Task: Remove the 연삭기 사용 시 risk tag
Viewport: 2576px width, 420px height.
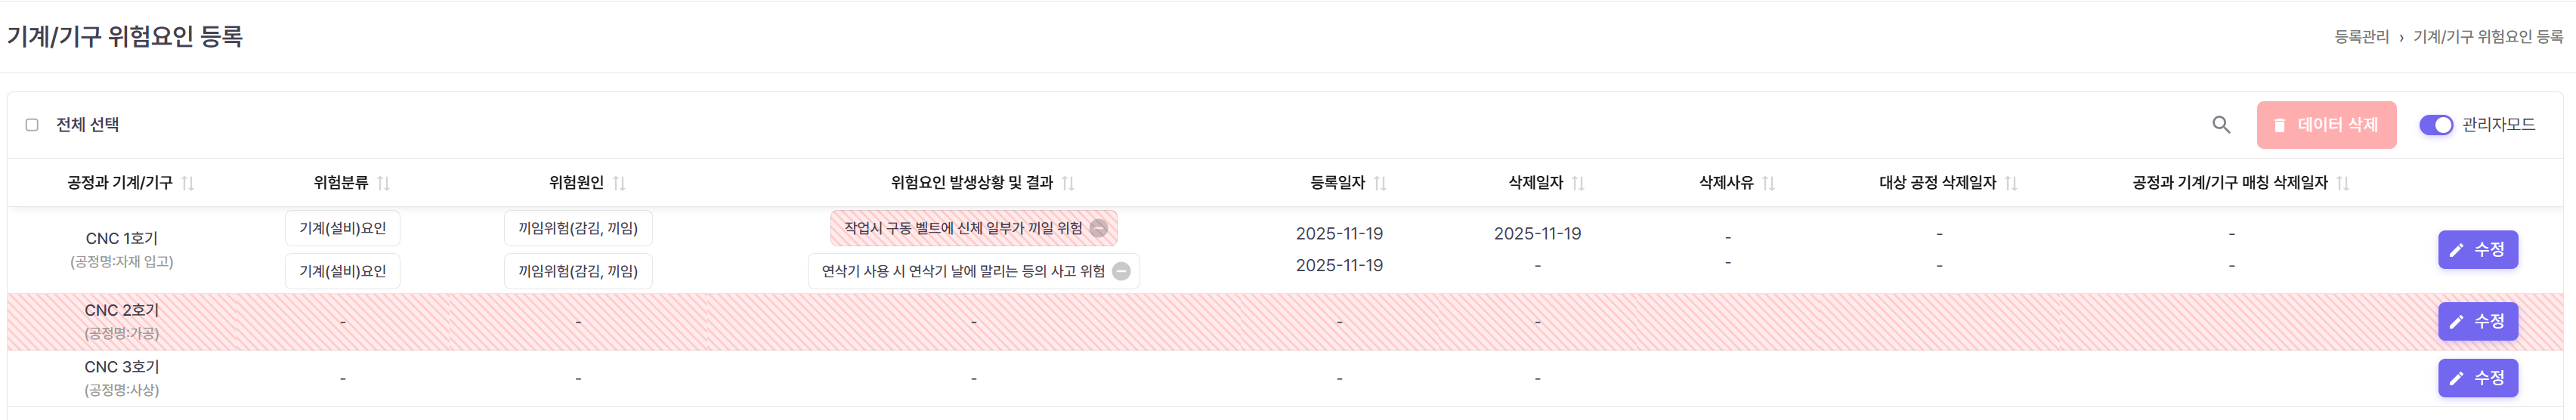Action: click(1121, 271)
